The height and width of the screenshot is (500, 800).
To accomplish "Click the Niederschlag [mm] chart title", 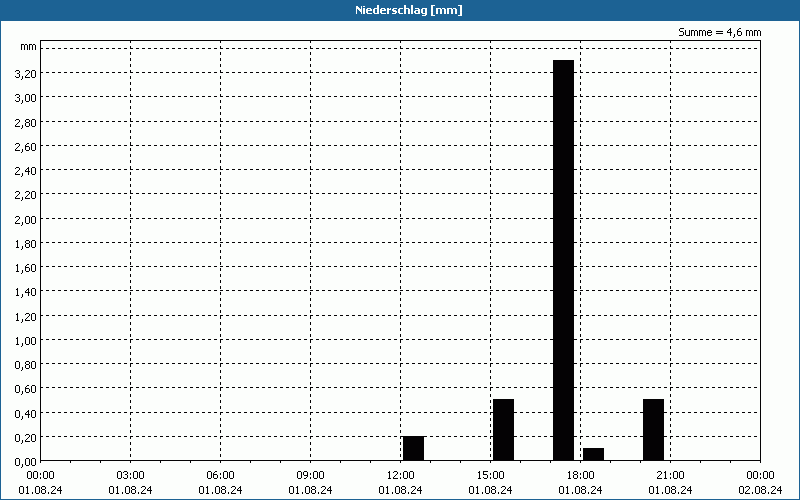I will coord(409,10).
